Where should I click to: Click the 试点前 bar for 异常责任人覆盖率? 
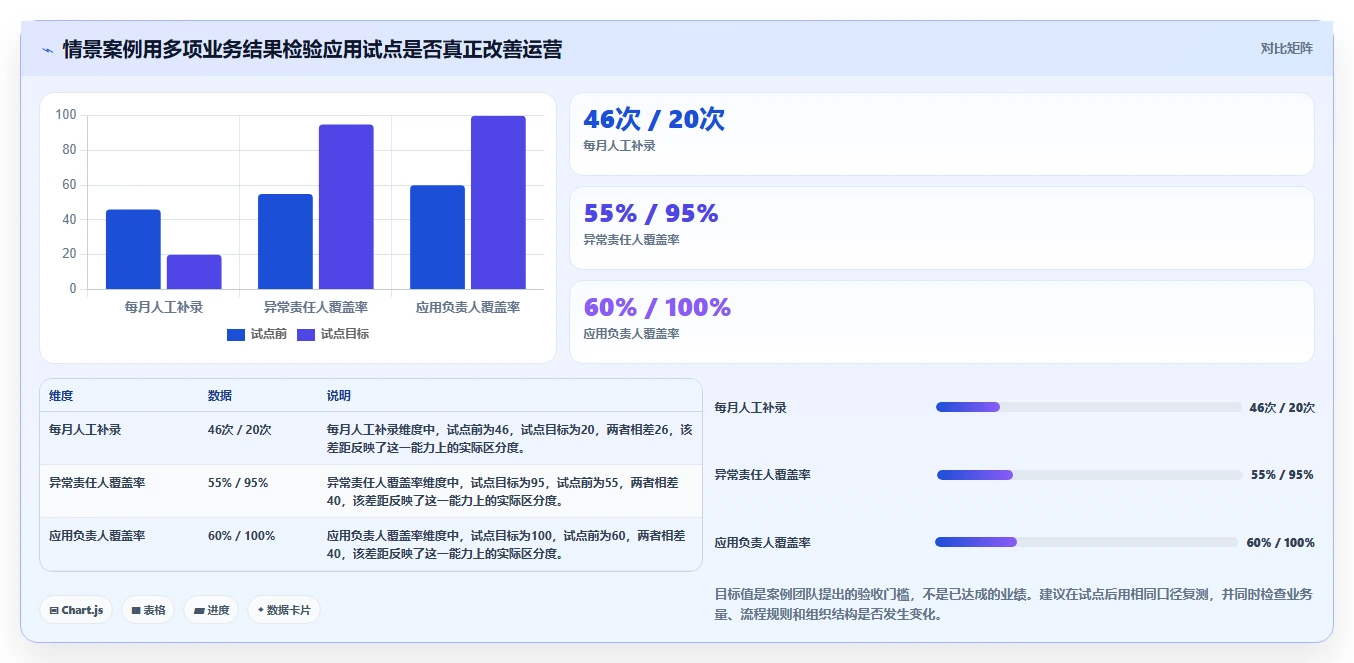(x=285, y=241)
